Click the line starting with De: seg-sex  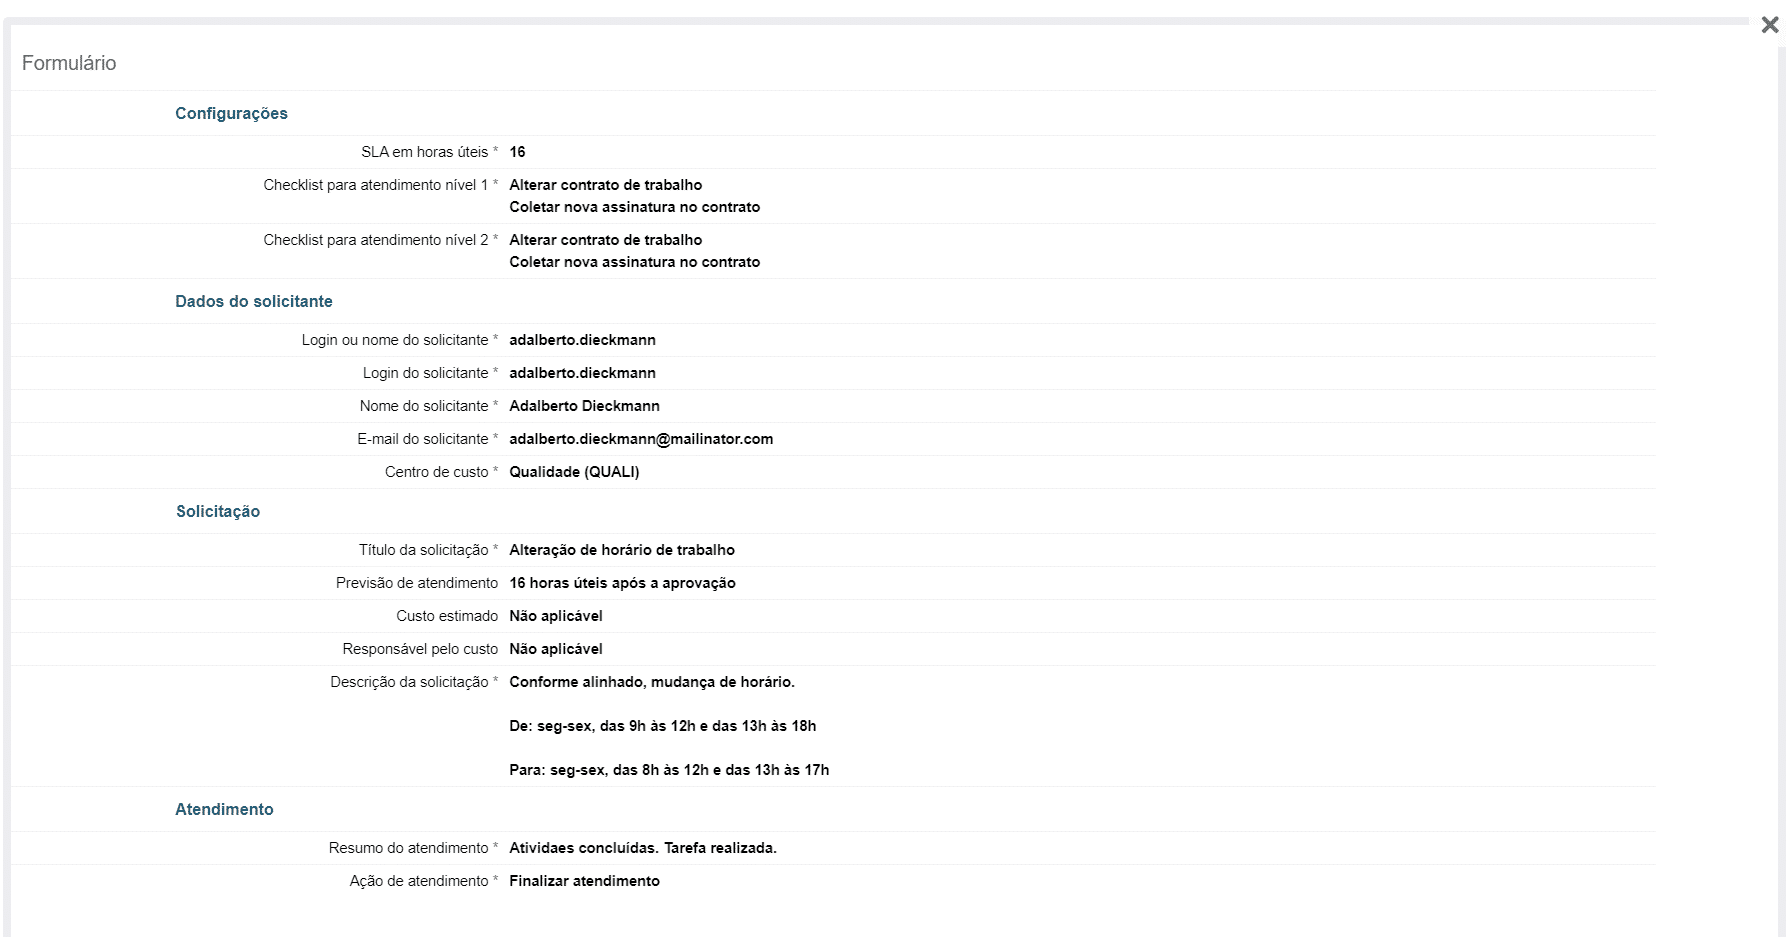pos(662,726)
